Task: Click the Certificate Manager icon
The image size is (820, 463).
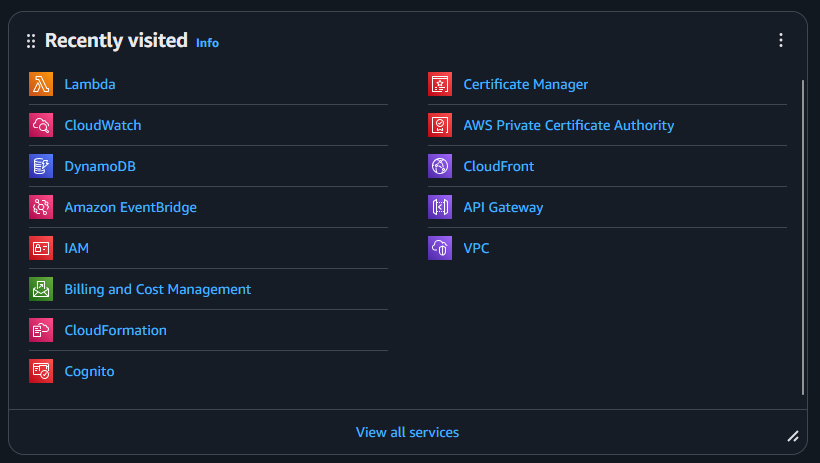Action: (x=440, y=84)
